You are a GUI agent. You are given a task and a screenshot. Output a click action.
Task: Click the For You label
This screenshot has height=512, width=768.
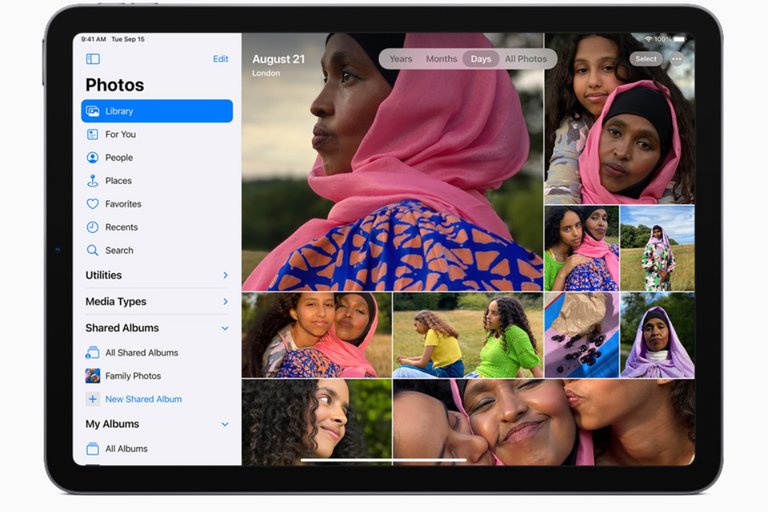click(x=120, y=134)
